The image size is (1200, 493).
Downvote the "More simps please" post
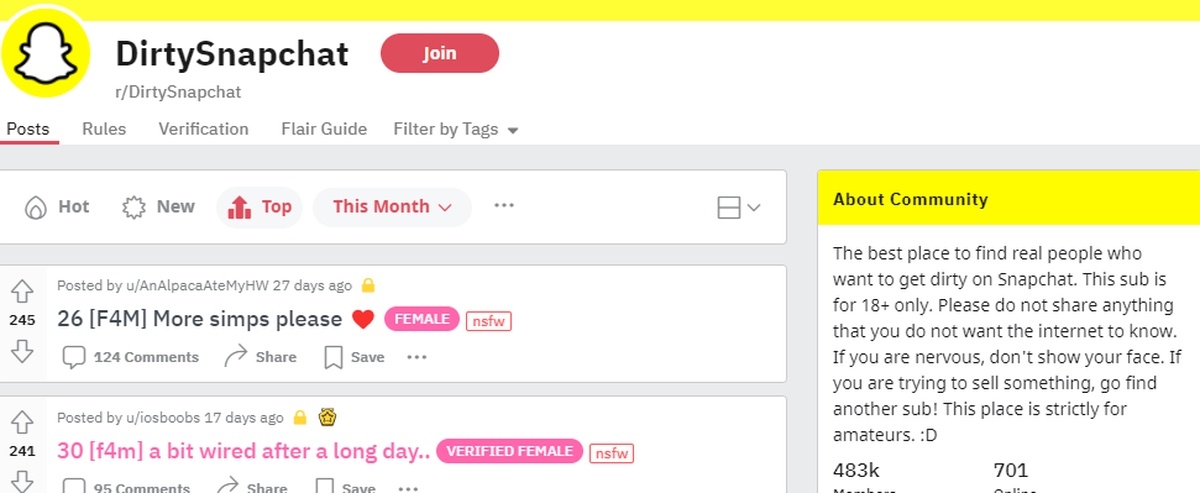(22, 350)
